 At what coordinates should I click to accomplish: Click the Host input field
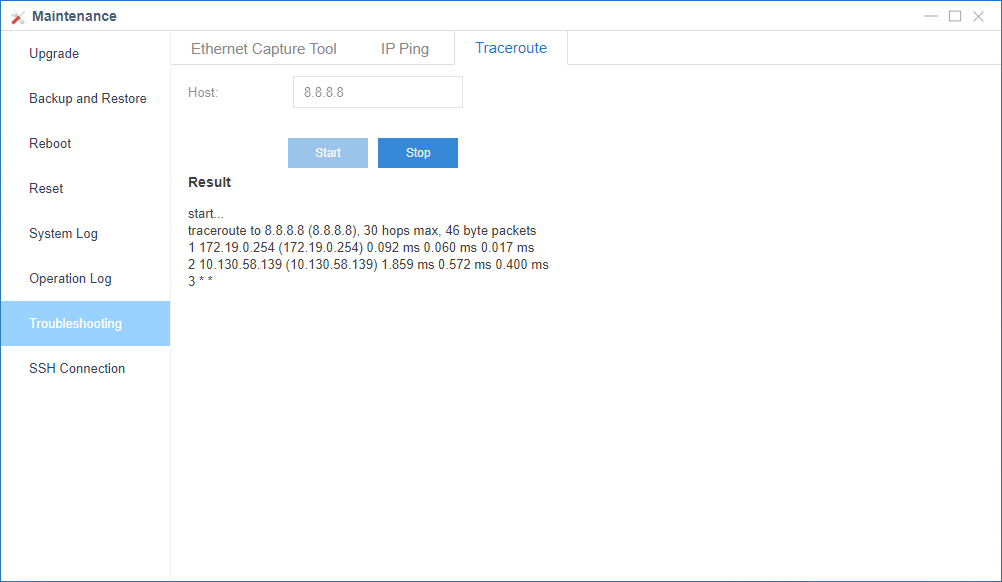click(x=377, y=92)
